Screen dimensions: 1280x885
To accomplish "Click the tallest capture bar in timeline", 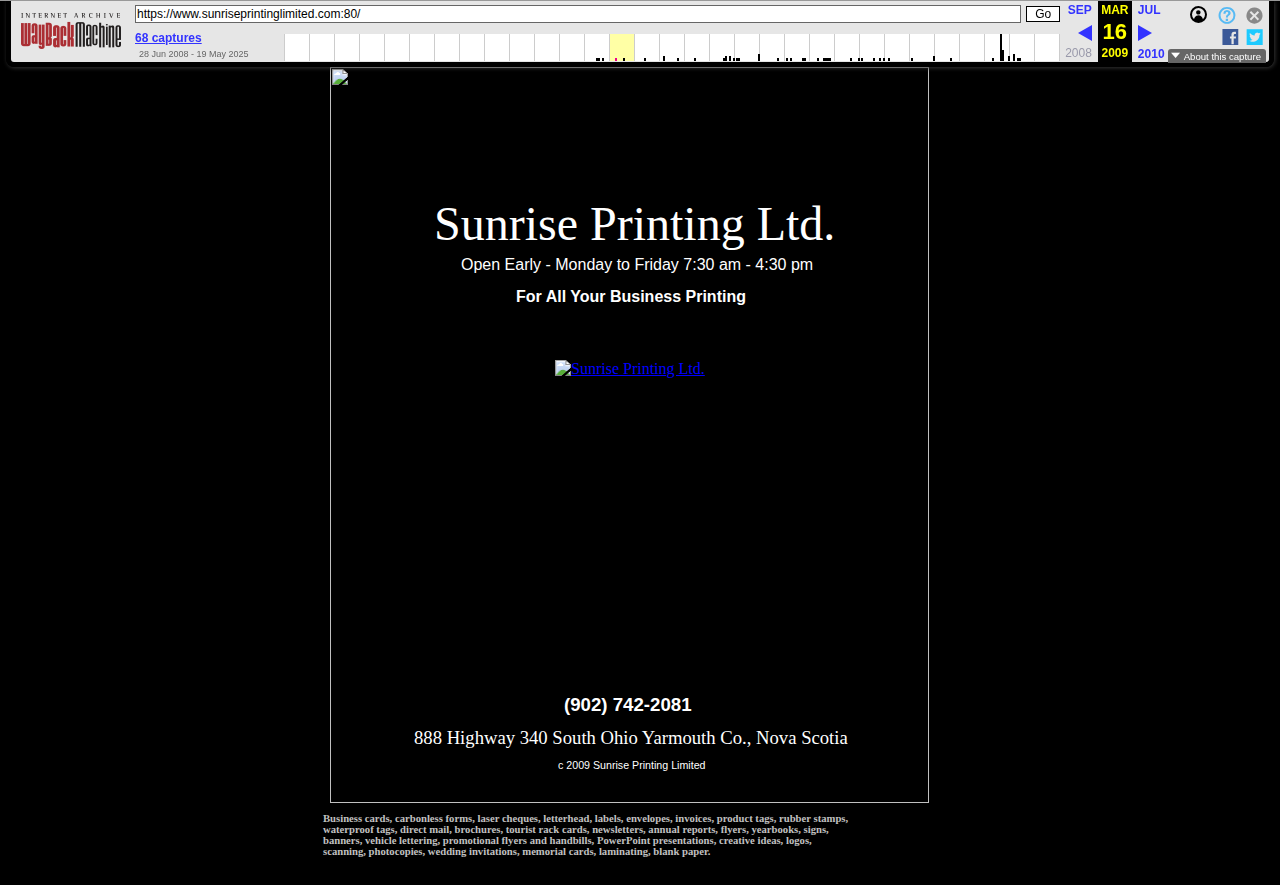I will [1001, 47].
